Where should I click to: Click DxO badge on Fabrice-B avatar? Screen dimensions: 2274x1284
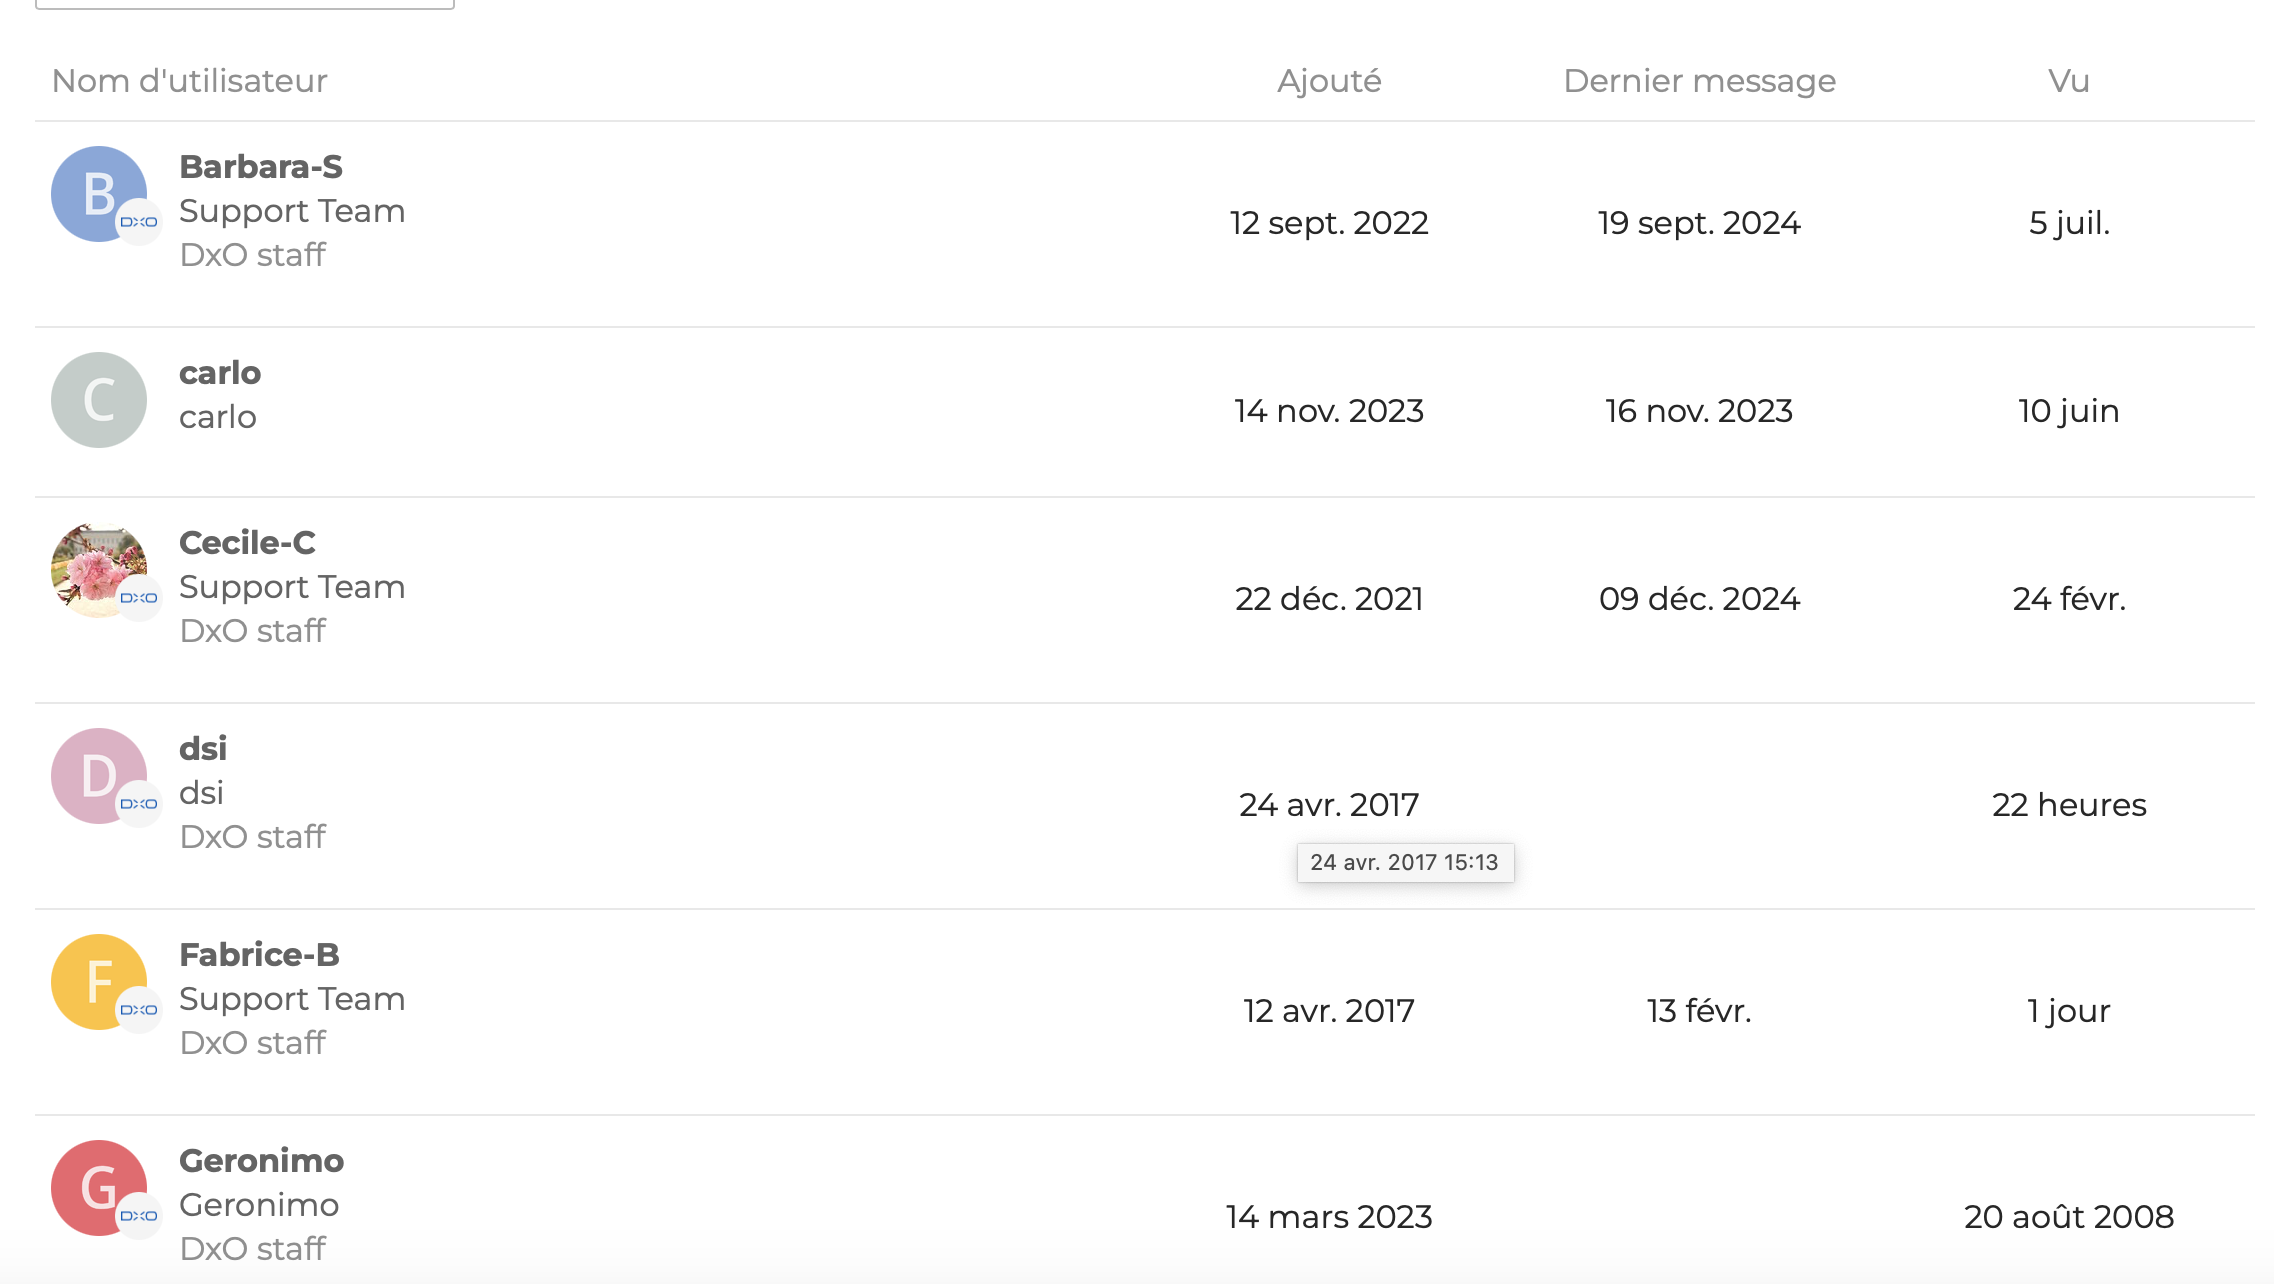tap(139, 1010)
